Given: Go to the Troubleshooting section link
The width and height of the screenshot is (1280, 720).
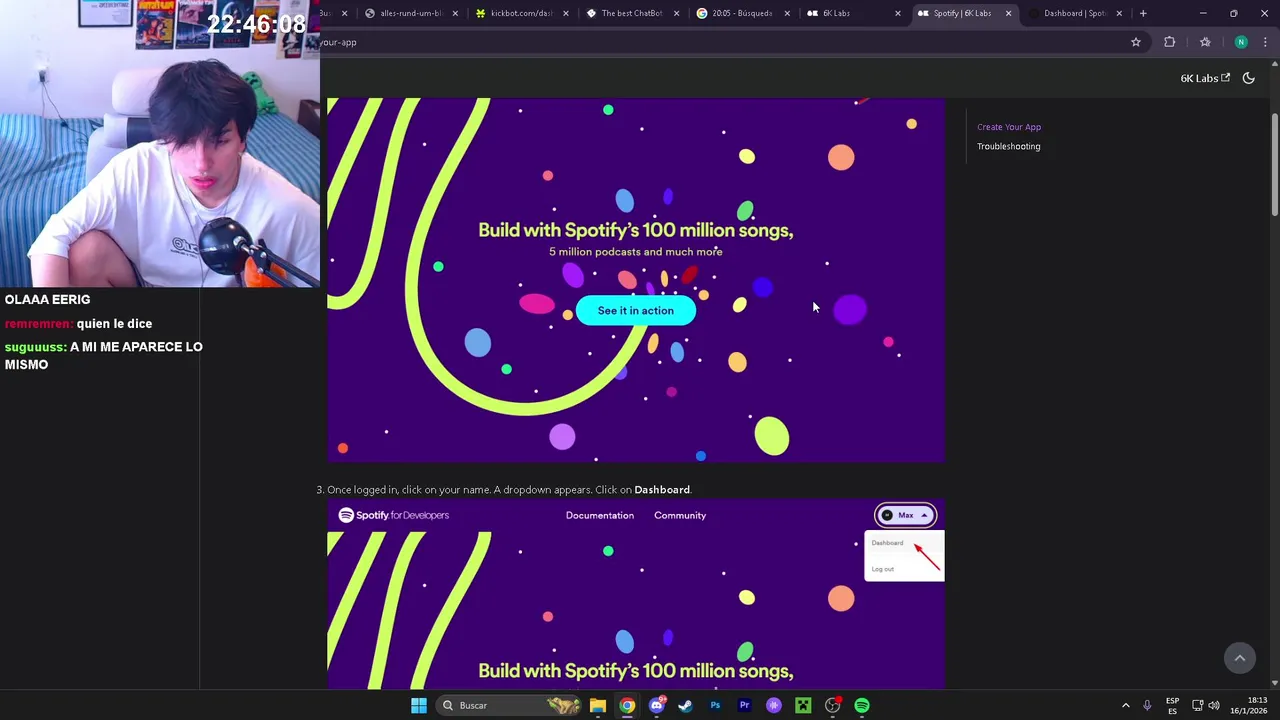Looking at the screenshot, I should [1008, 146].
